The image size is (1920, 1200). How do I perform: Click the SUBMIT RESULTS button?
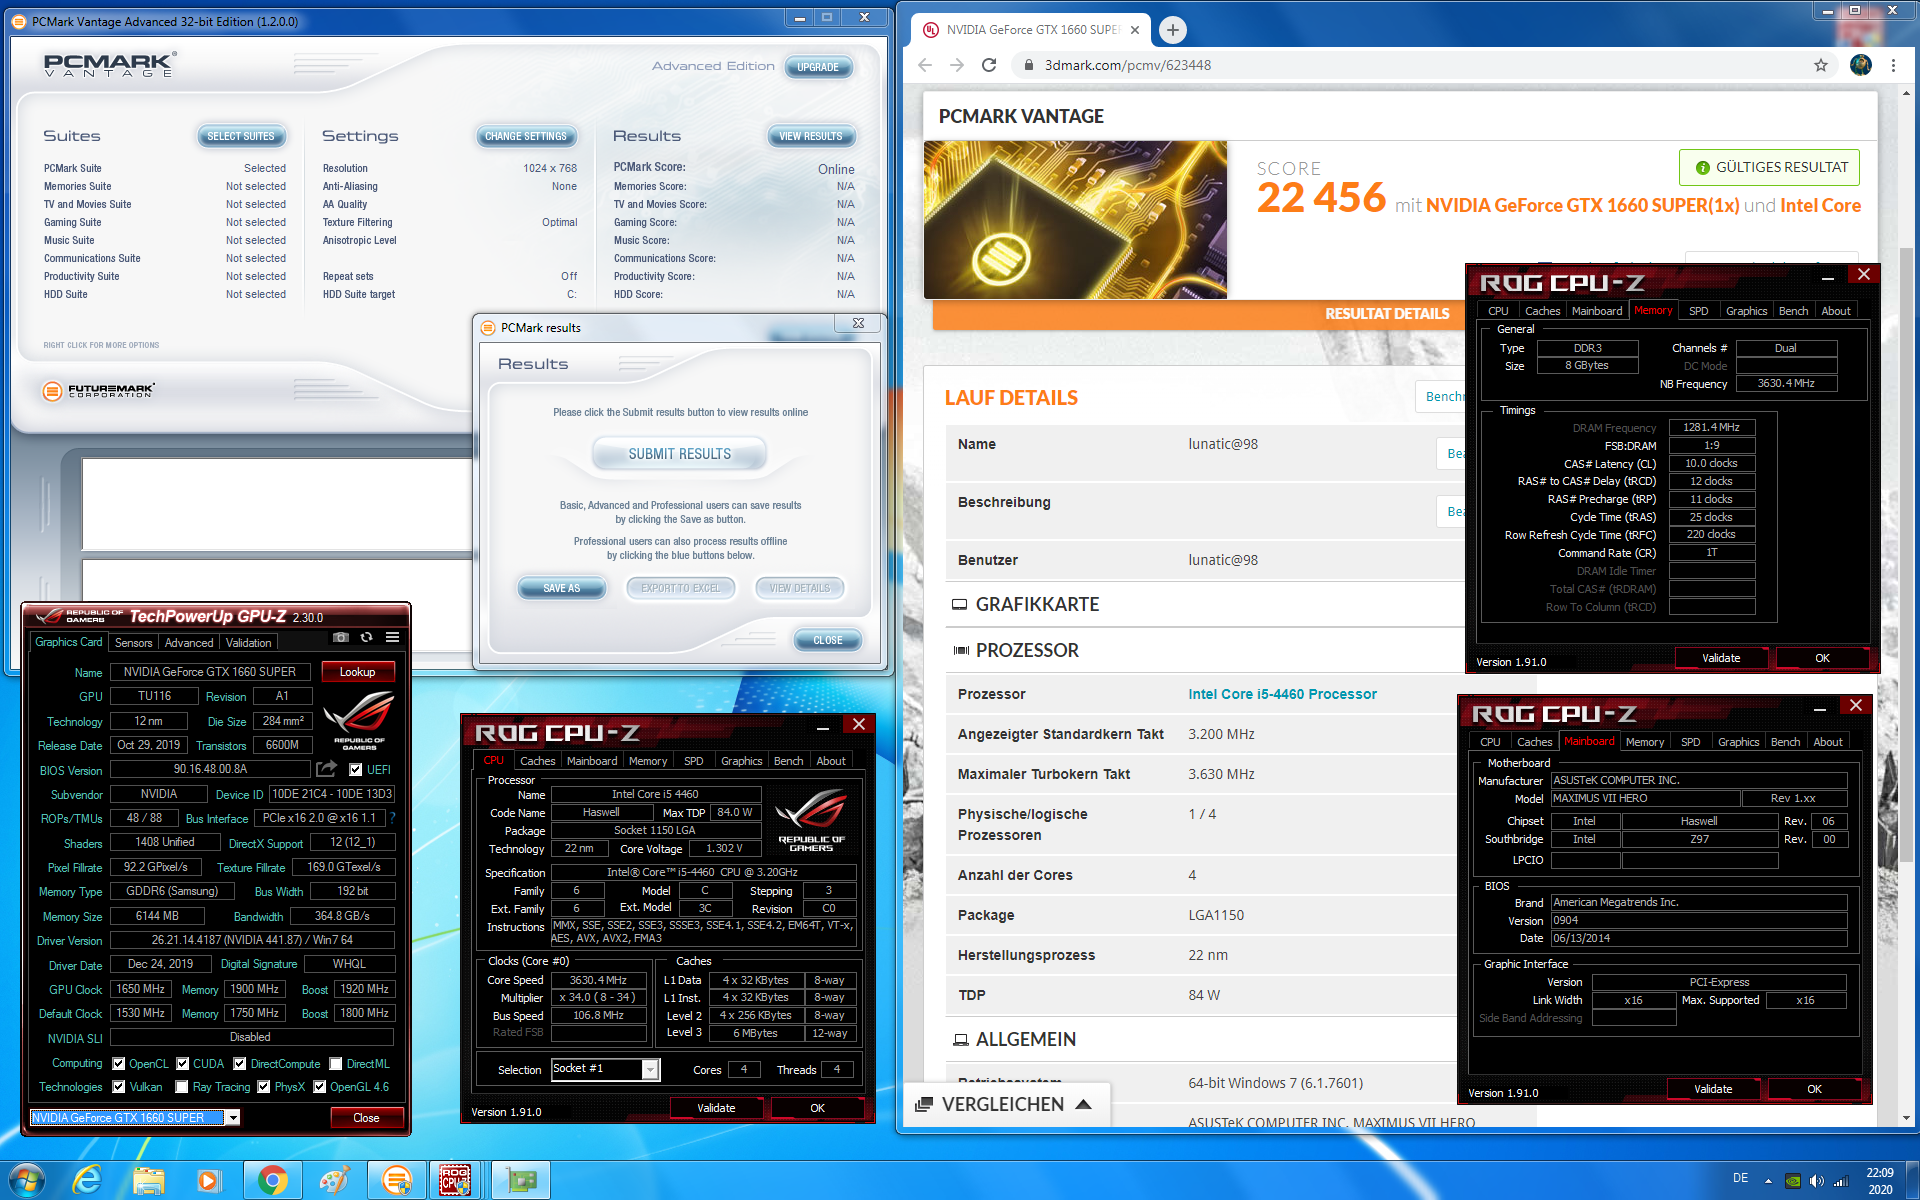click(x=680, y=454)
